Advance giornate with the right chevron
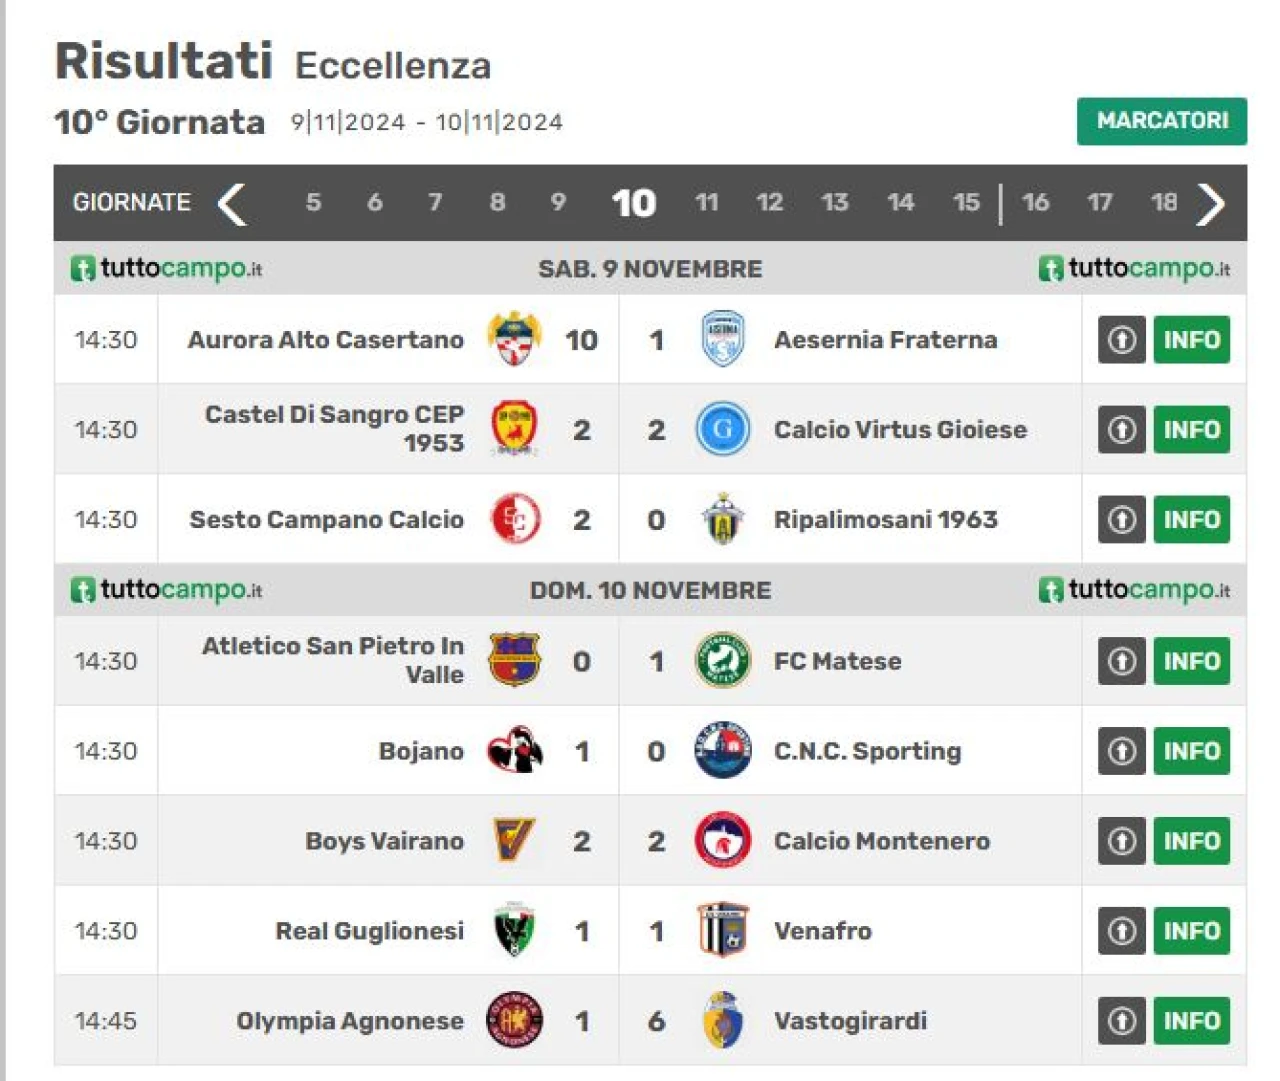 click(1211, 204)
